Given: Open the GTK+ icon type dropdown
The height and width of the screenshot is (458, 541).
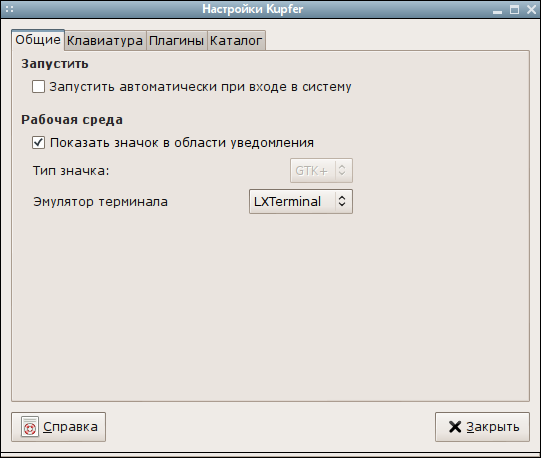Looking at the screenshot, I should [x=321, y=170].
